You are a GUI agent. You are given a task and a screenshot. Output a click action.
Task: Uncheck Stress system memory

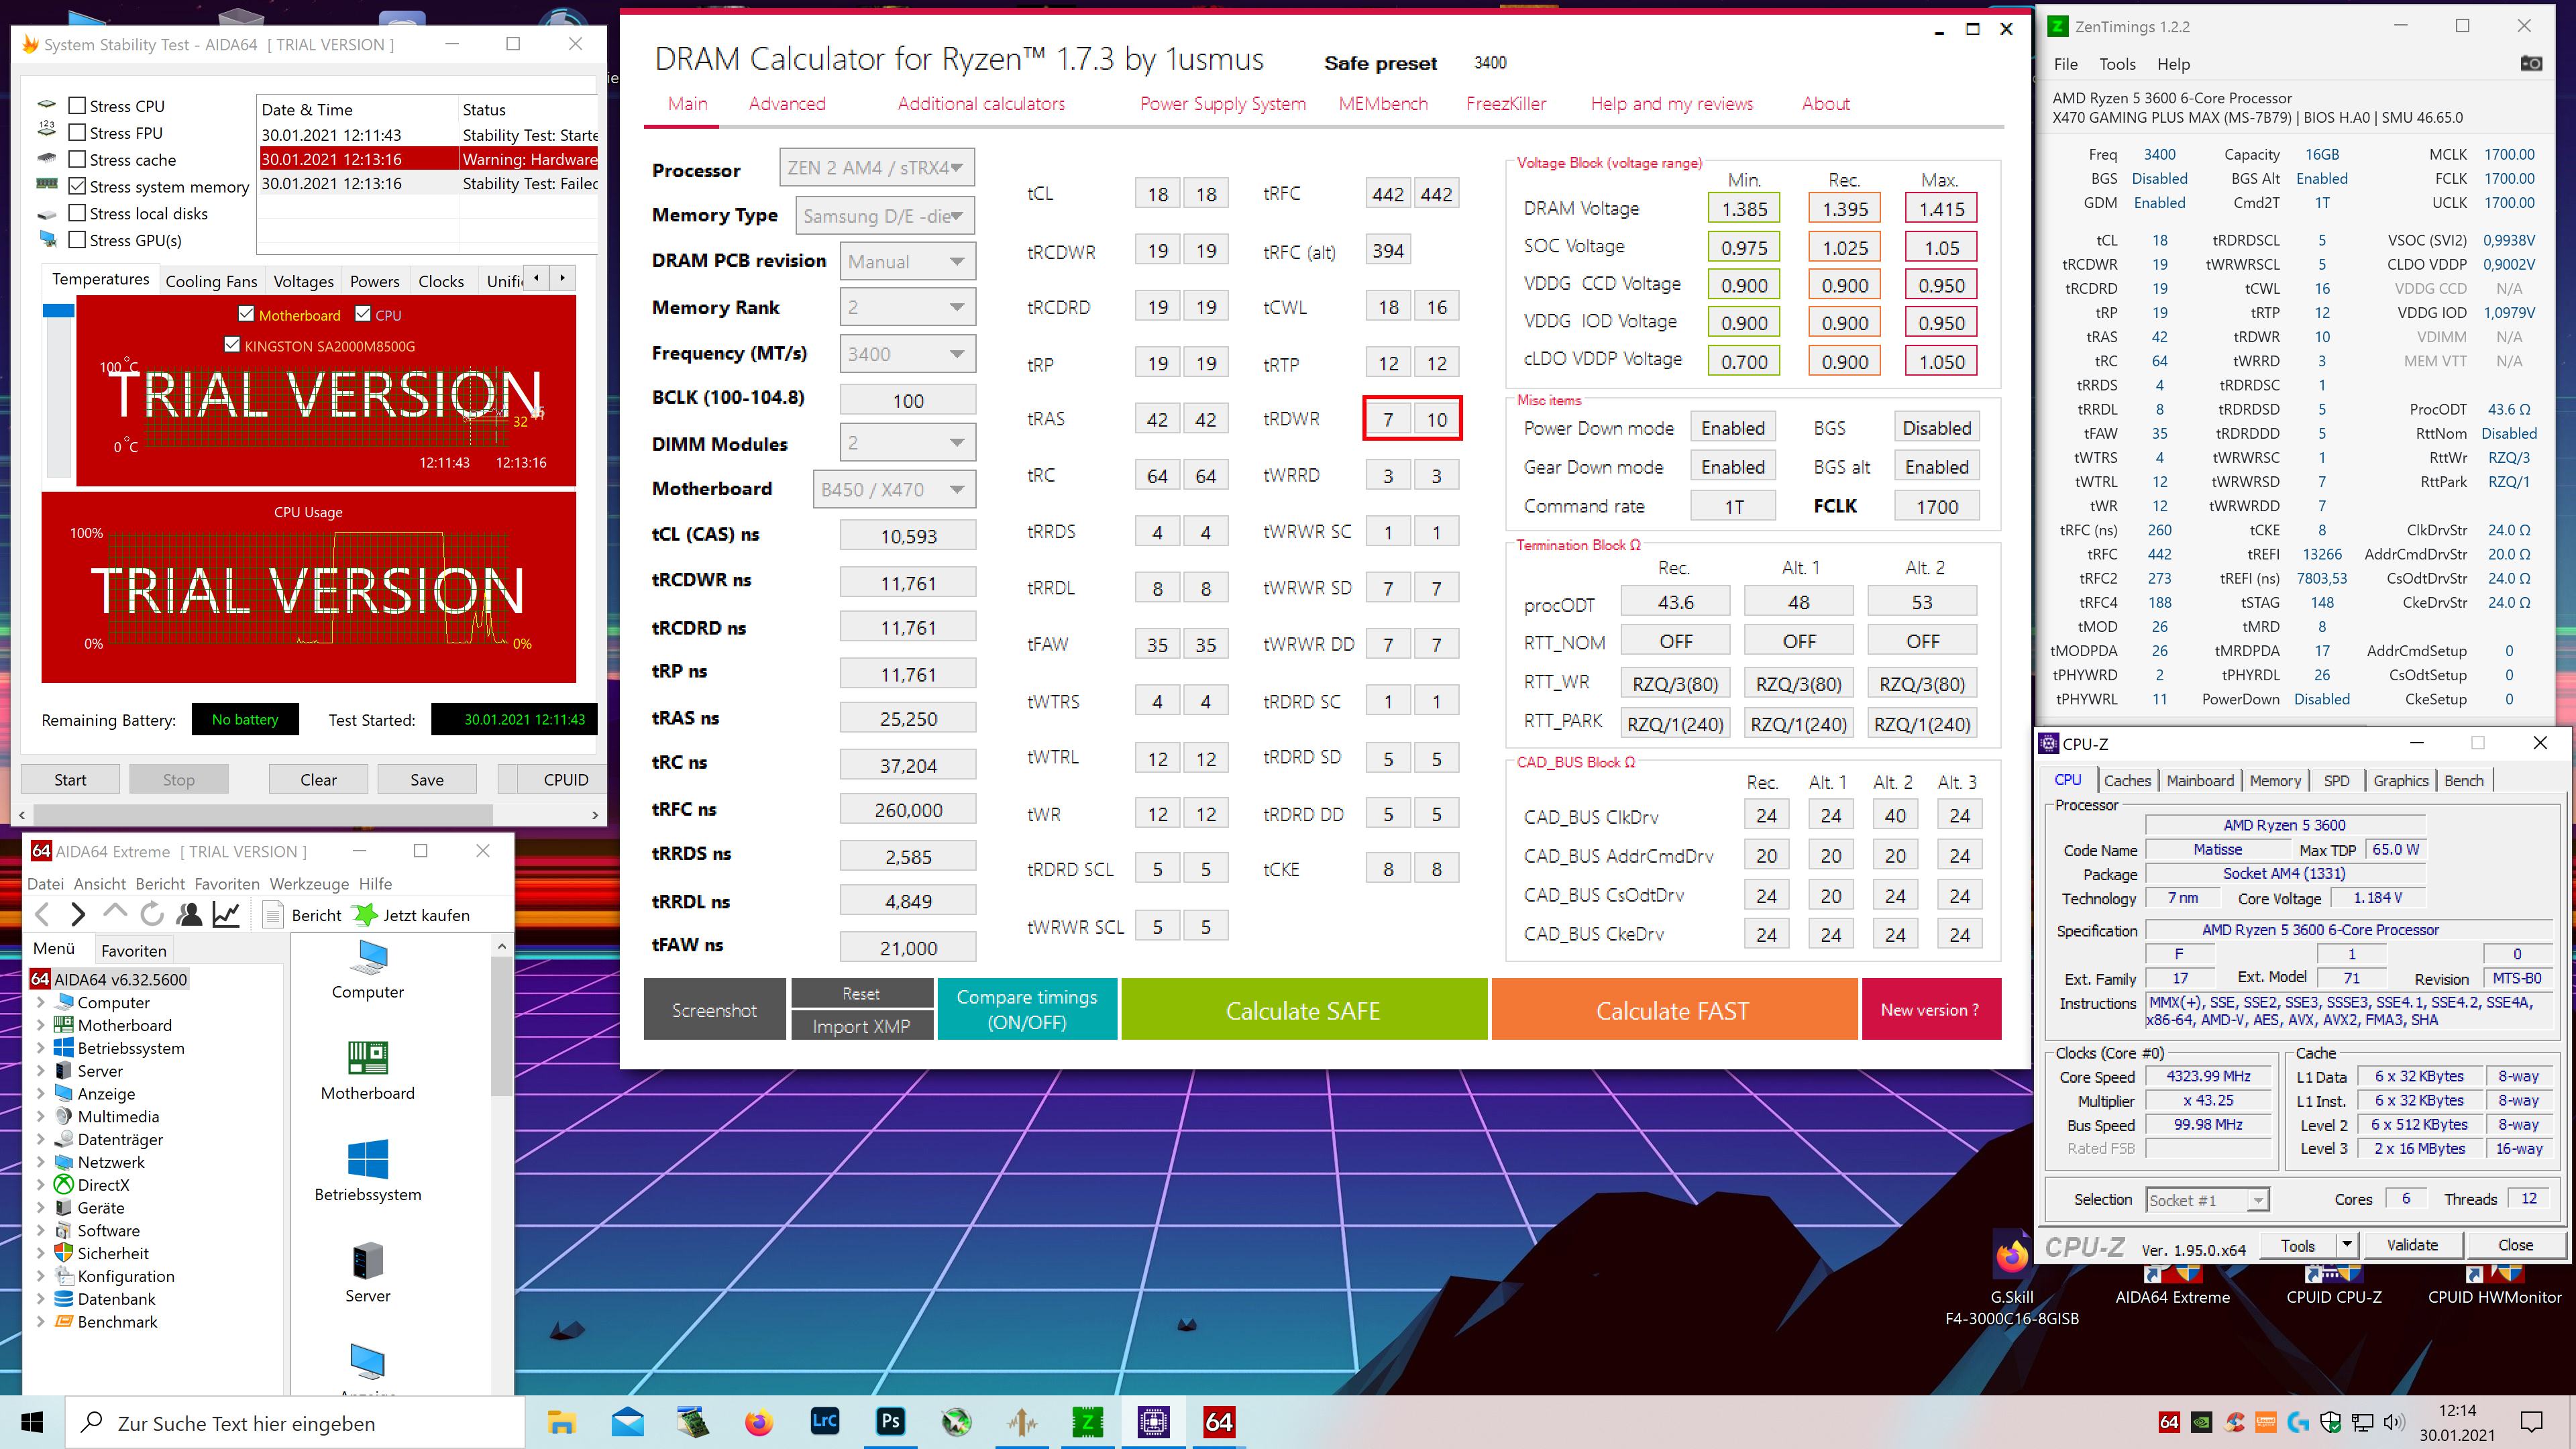(77, 186)
